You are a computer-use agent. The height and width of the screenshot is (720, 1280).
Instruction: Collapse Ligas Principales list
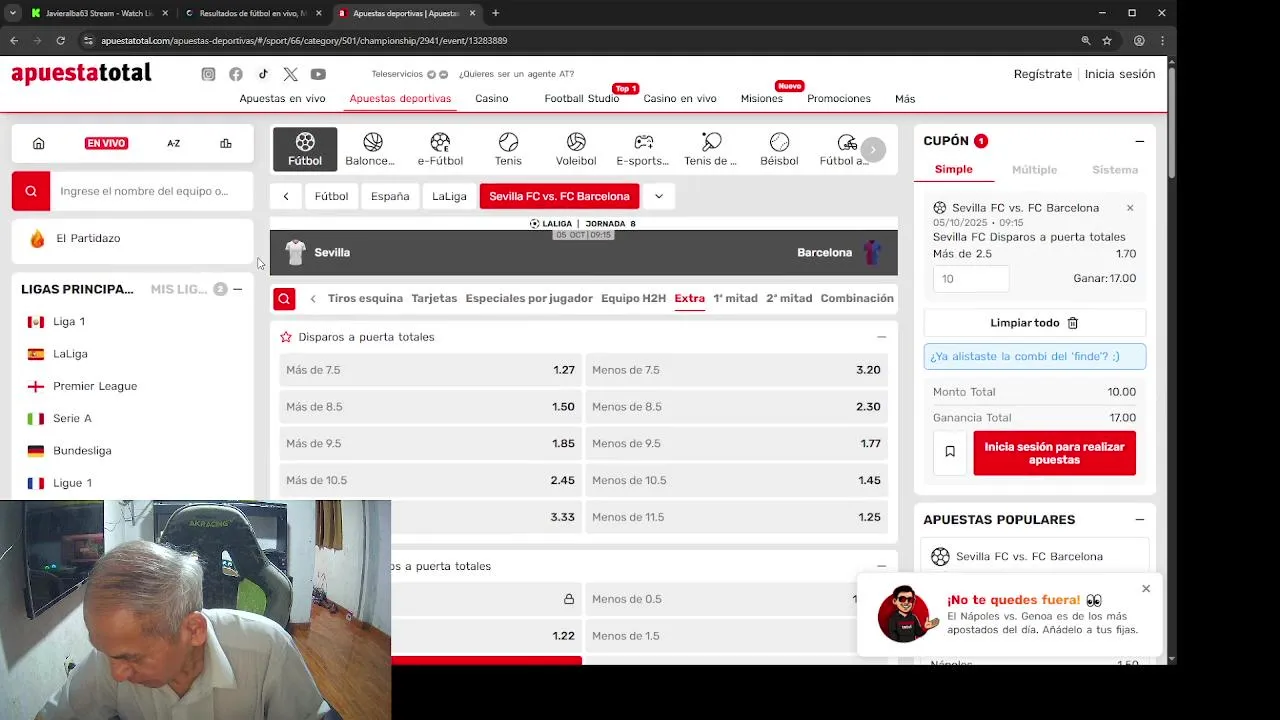[237, 289]
